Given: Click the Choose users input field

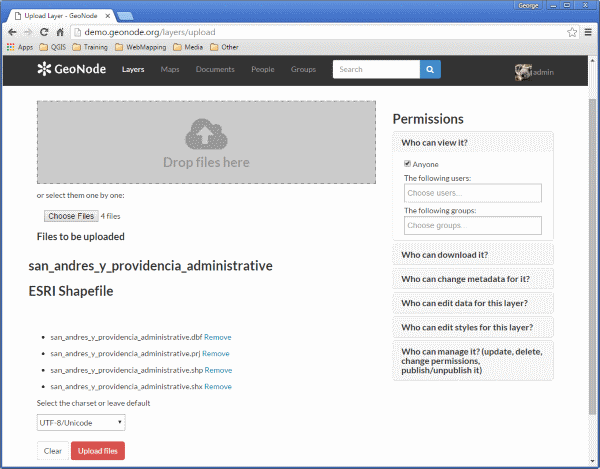Looking at the screenshot, I should click(x=473, y=193).
